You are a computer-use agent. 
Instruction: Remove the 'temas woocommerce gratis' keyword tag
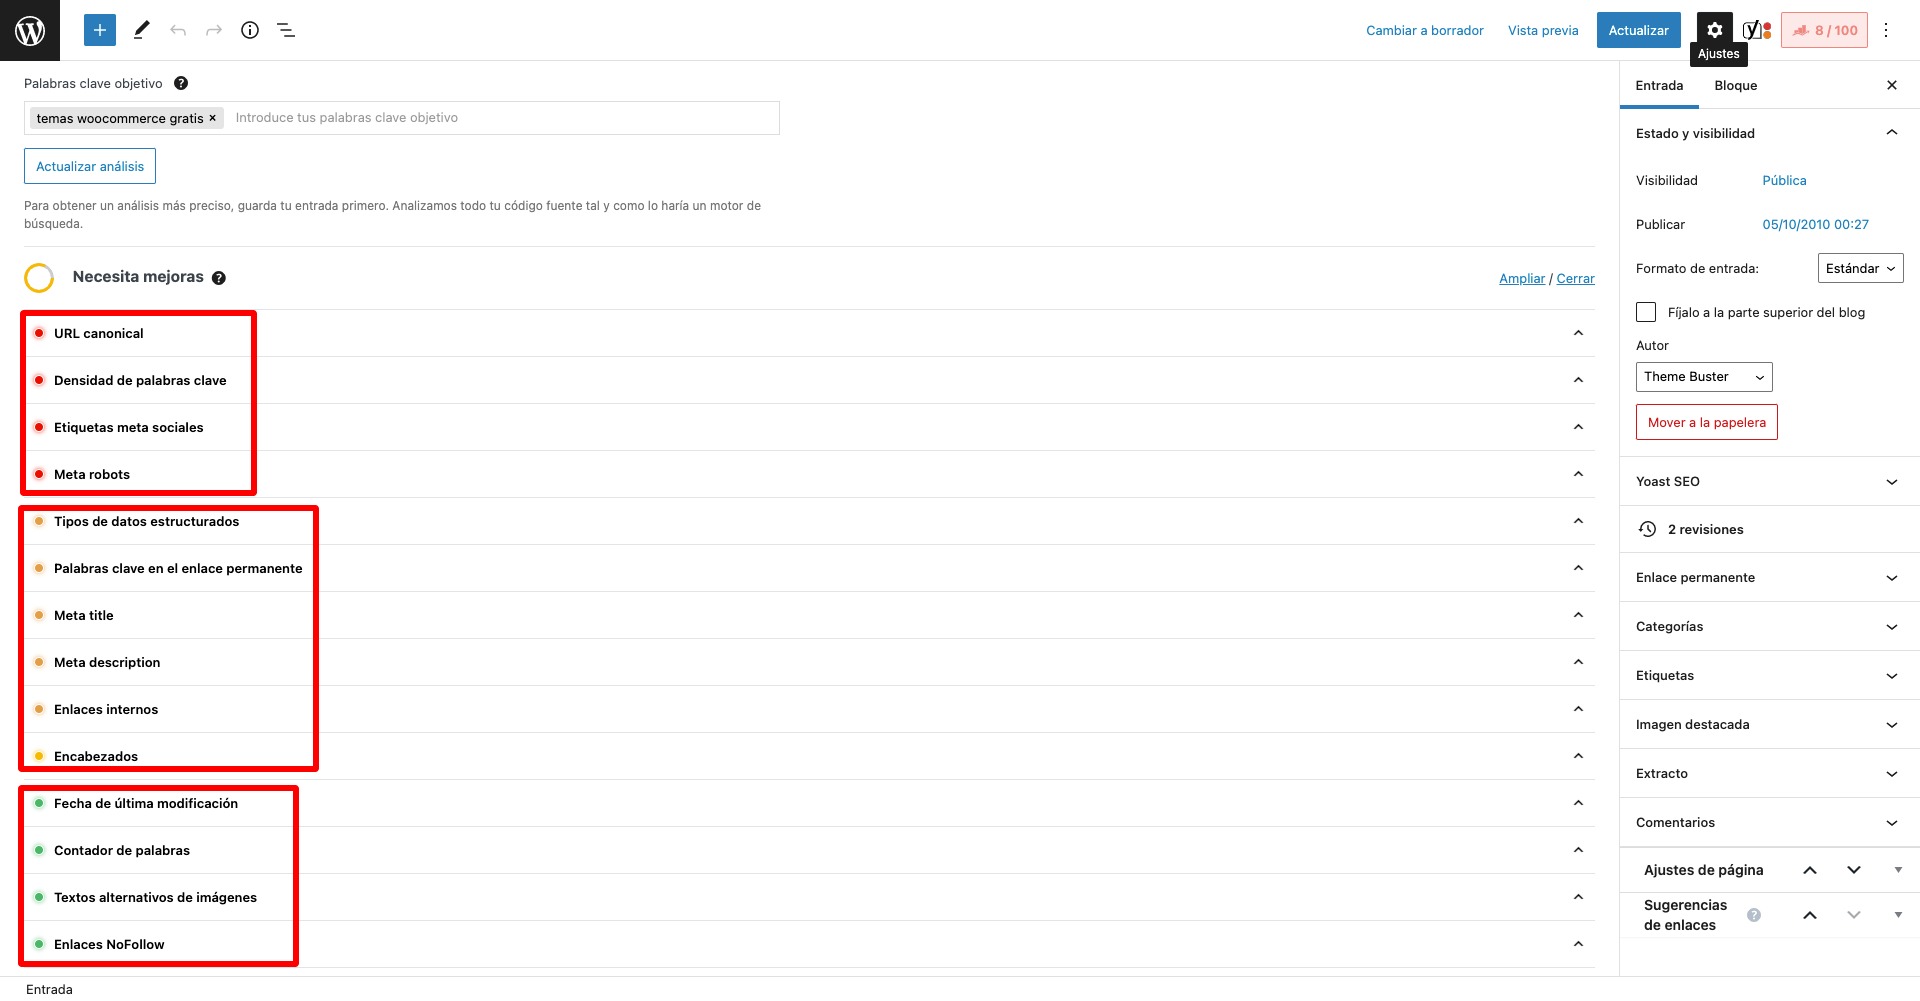[x=212, y=118]
